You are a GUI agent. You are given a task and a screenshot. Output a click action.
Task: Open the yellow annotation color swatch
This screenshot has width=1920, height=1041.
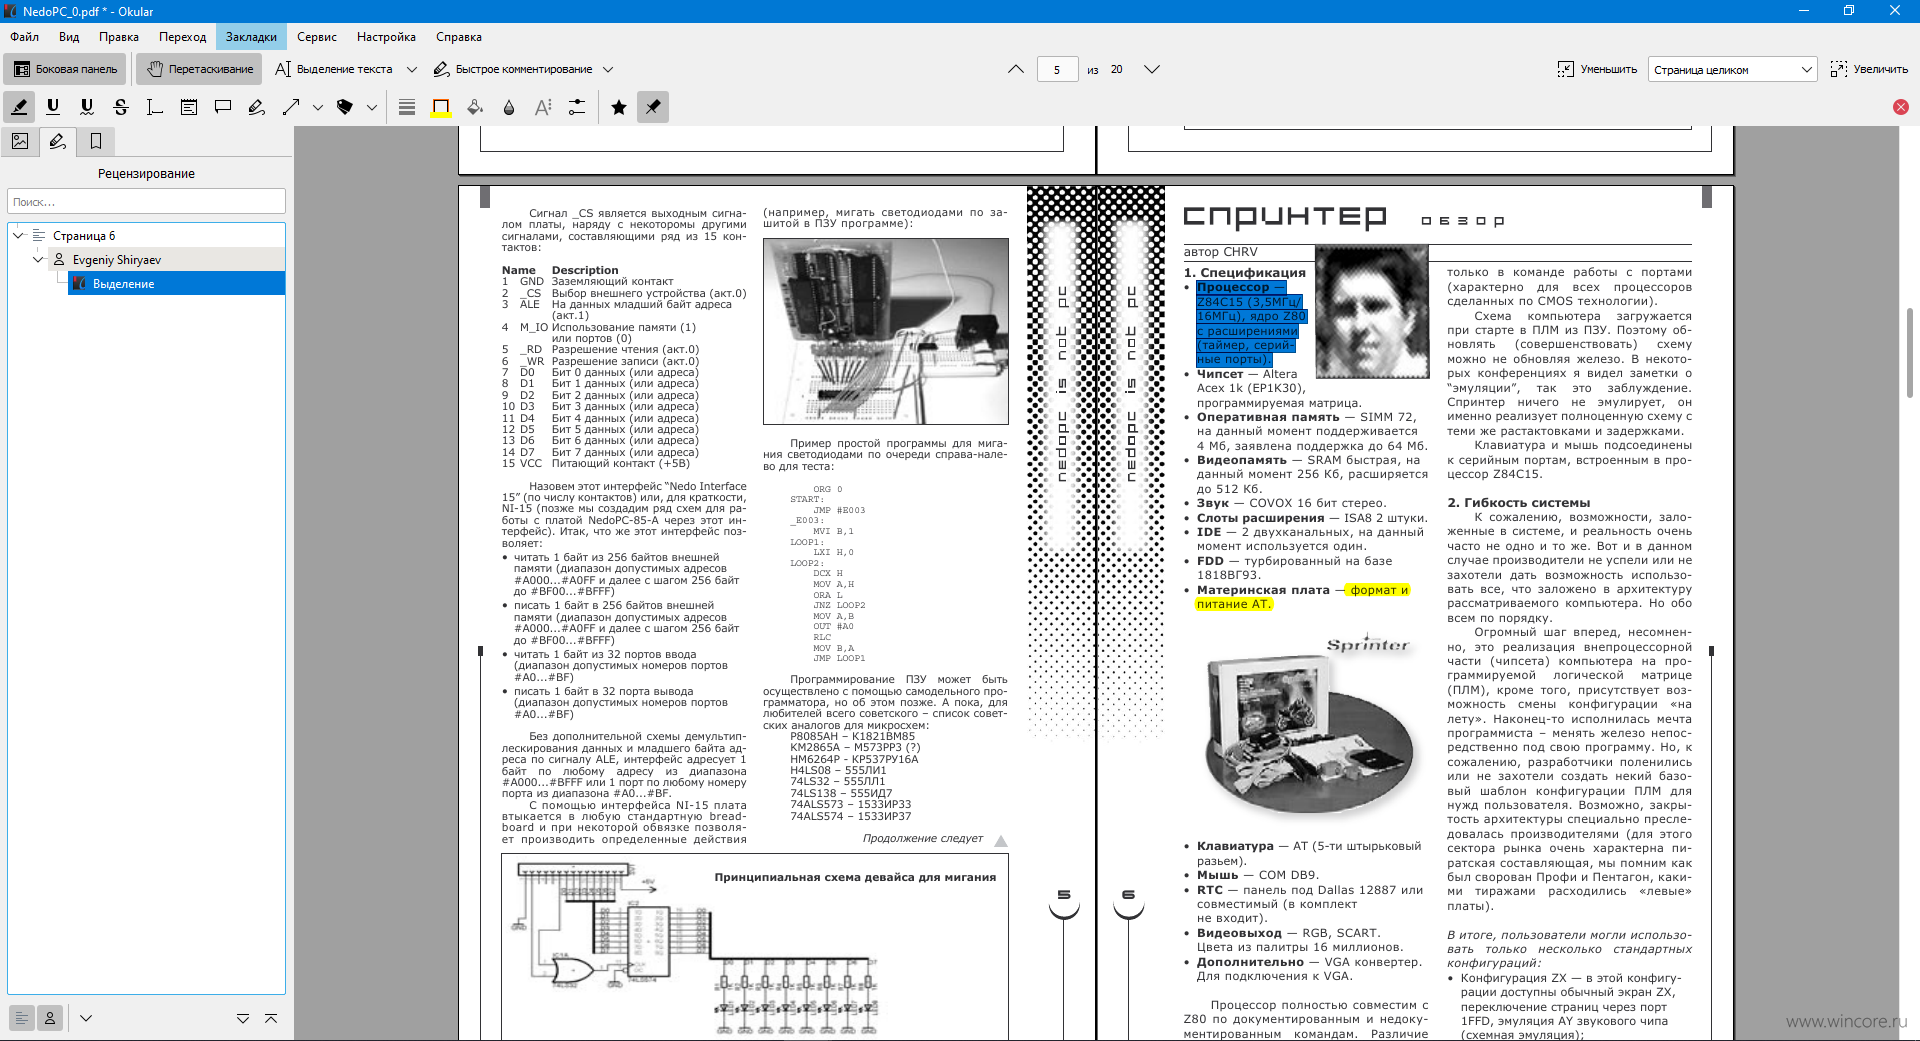441,107
